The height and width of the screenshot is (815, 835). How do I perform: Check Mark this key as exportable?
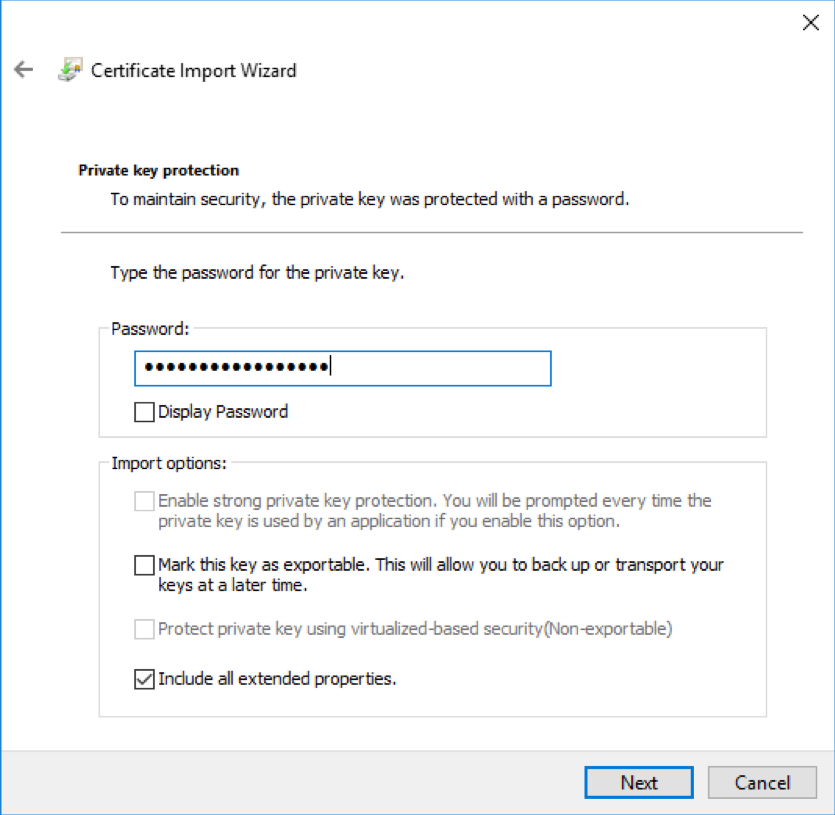pyautogui.click(x=143, y=565)
